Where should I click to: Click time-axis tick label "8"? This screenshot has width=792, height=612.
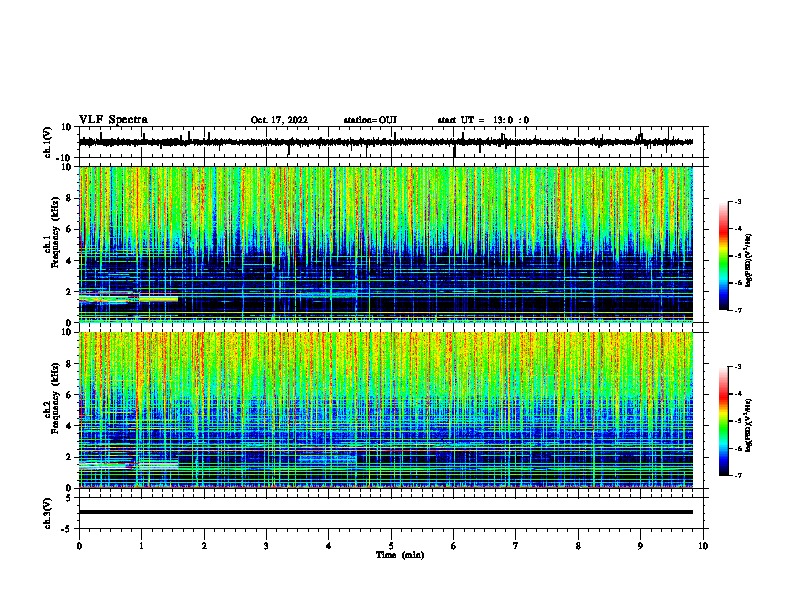[x=578, y=546]
